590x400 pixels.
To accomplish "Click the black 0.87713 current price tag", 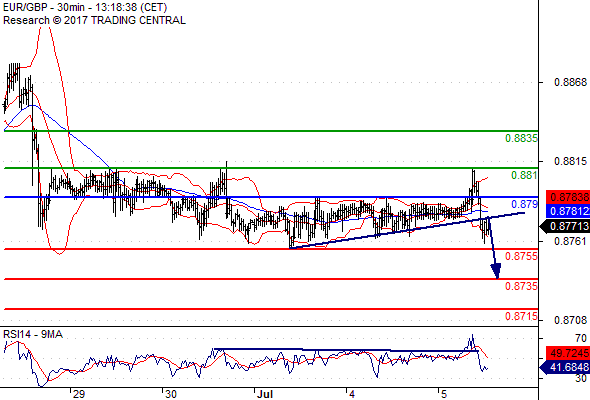I will point(565,226).
